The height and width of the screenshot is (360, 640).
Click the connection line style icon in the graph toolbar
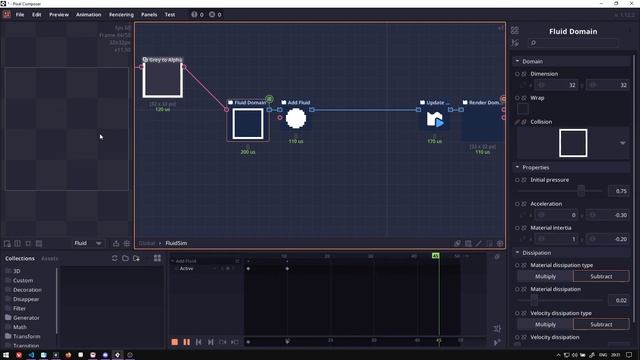coord(479,243)
